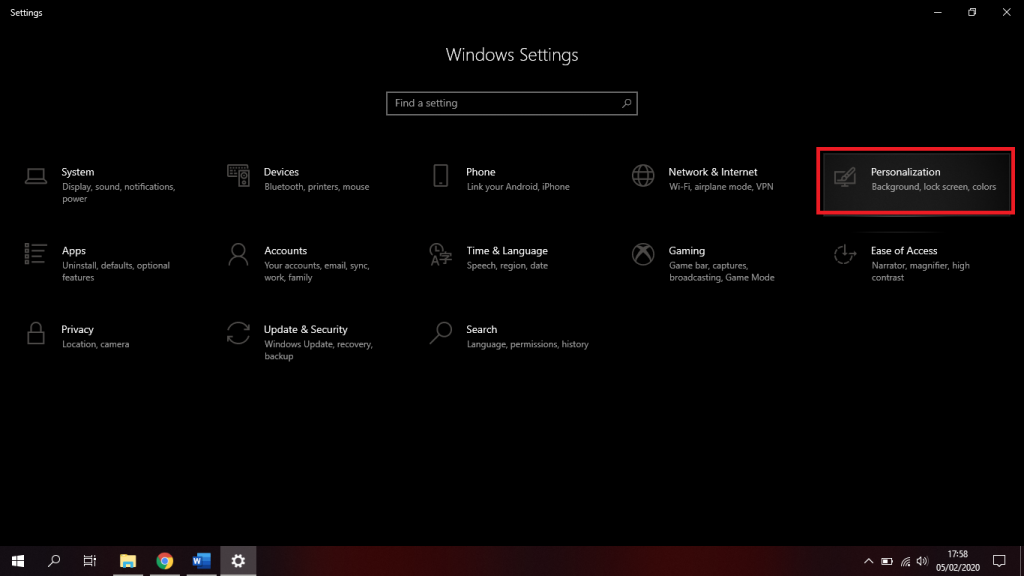
Task: Show hidden system tray icons
Action: (x=868, y=561)
